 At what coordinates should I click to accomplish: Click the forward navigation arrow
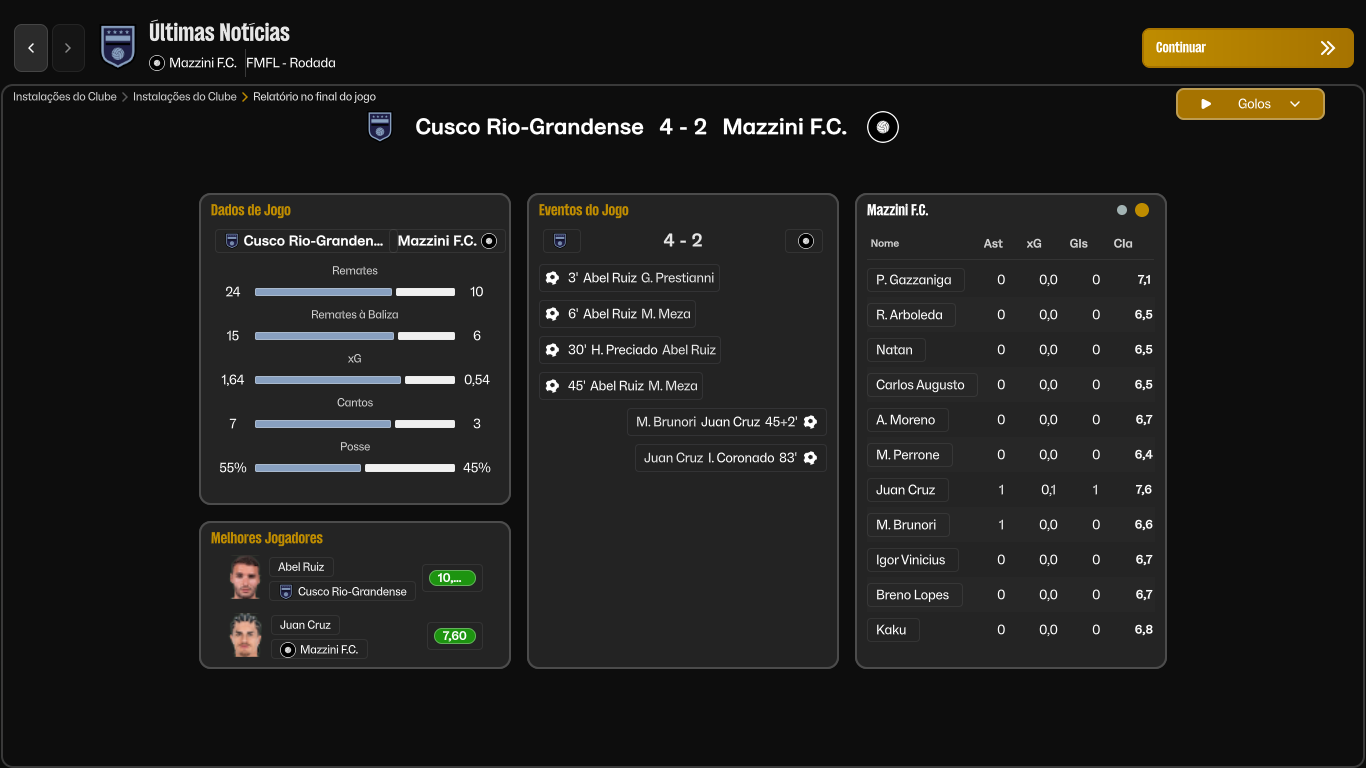coord(68,48)
